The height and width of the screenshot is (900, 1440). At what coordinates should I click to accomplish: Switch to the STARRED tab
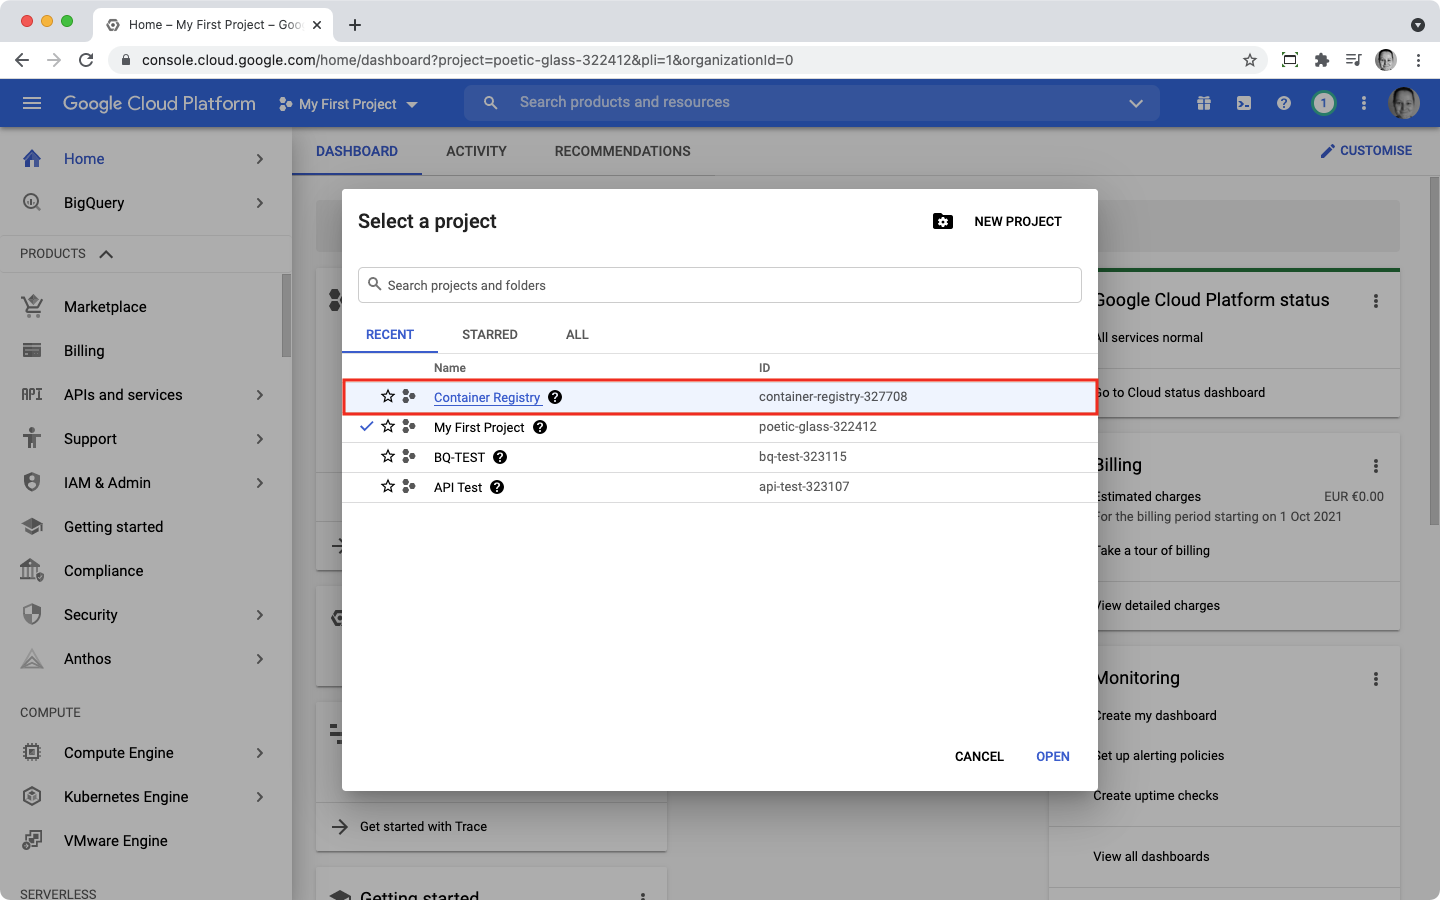490,335
